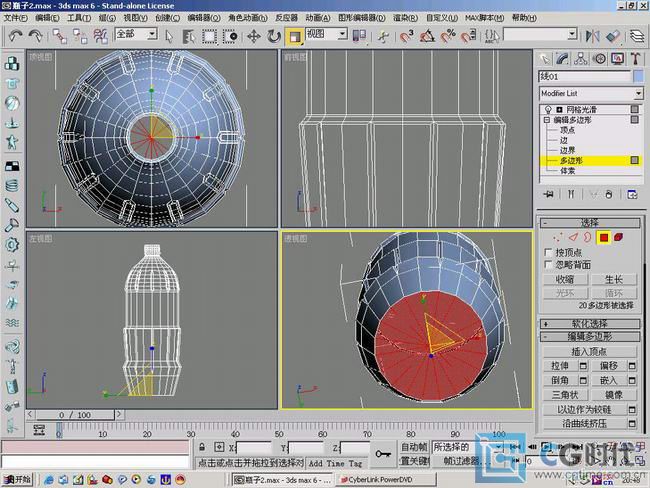Toggle the 3D Snap magnet
This screenshot has height=488, width=650.
click(x=407, y=36)
